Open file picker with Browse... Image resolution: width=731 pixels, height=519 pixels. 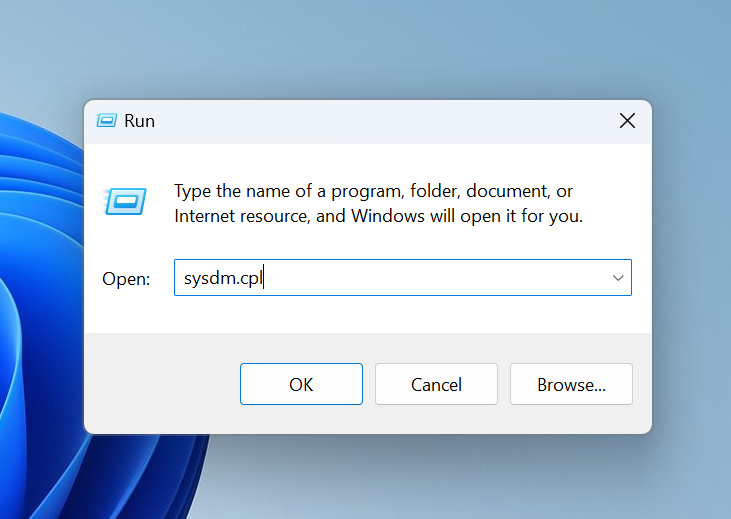571,384
